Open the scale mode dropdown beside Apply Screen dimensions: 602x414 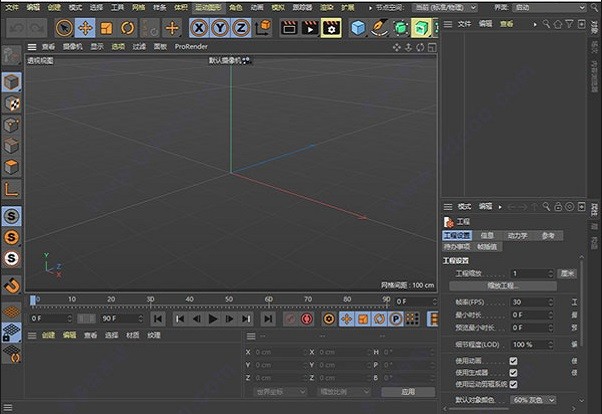tap(344, 392)
